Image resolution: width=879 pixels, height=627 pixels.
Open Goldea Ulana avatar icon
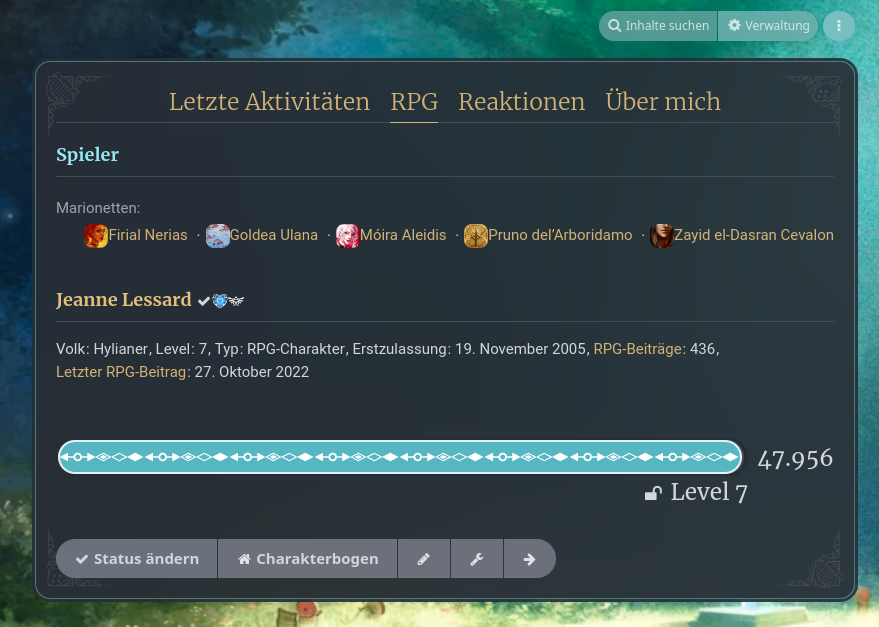(x=218, y=236)
